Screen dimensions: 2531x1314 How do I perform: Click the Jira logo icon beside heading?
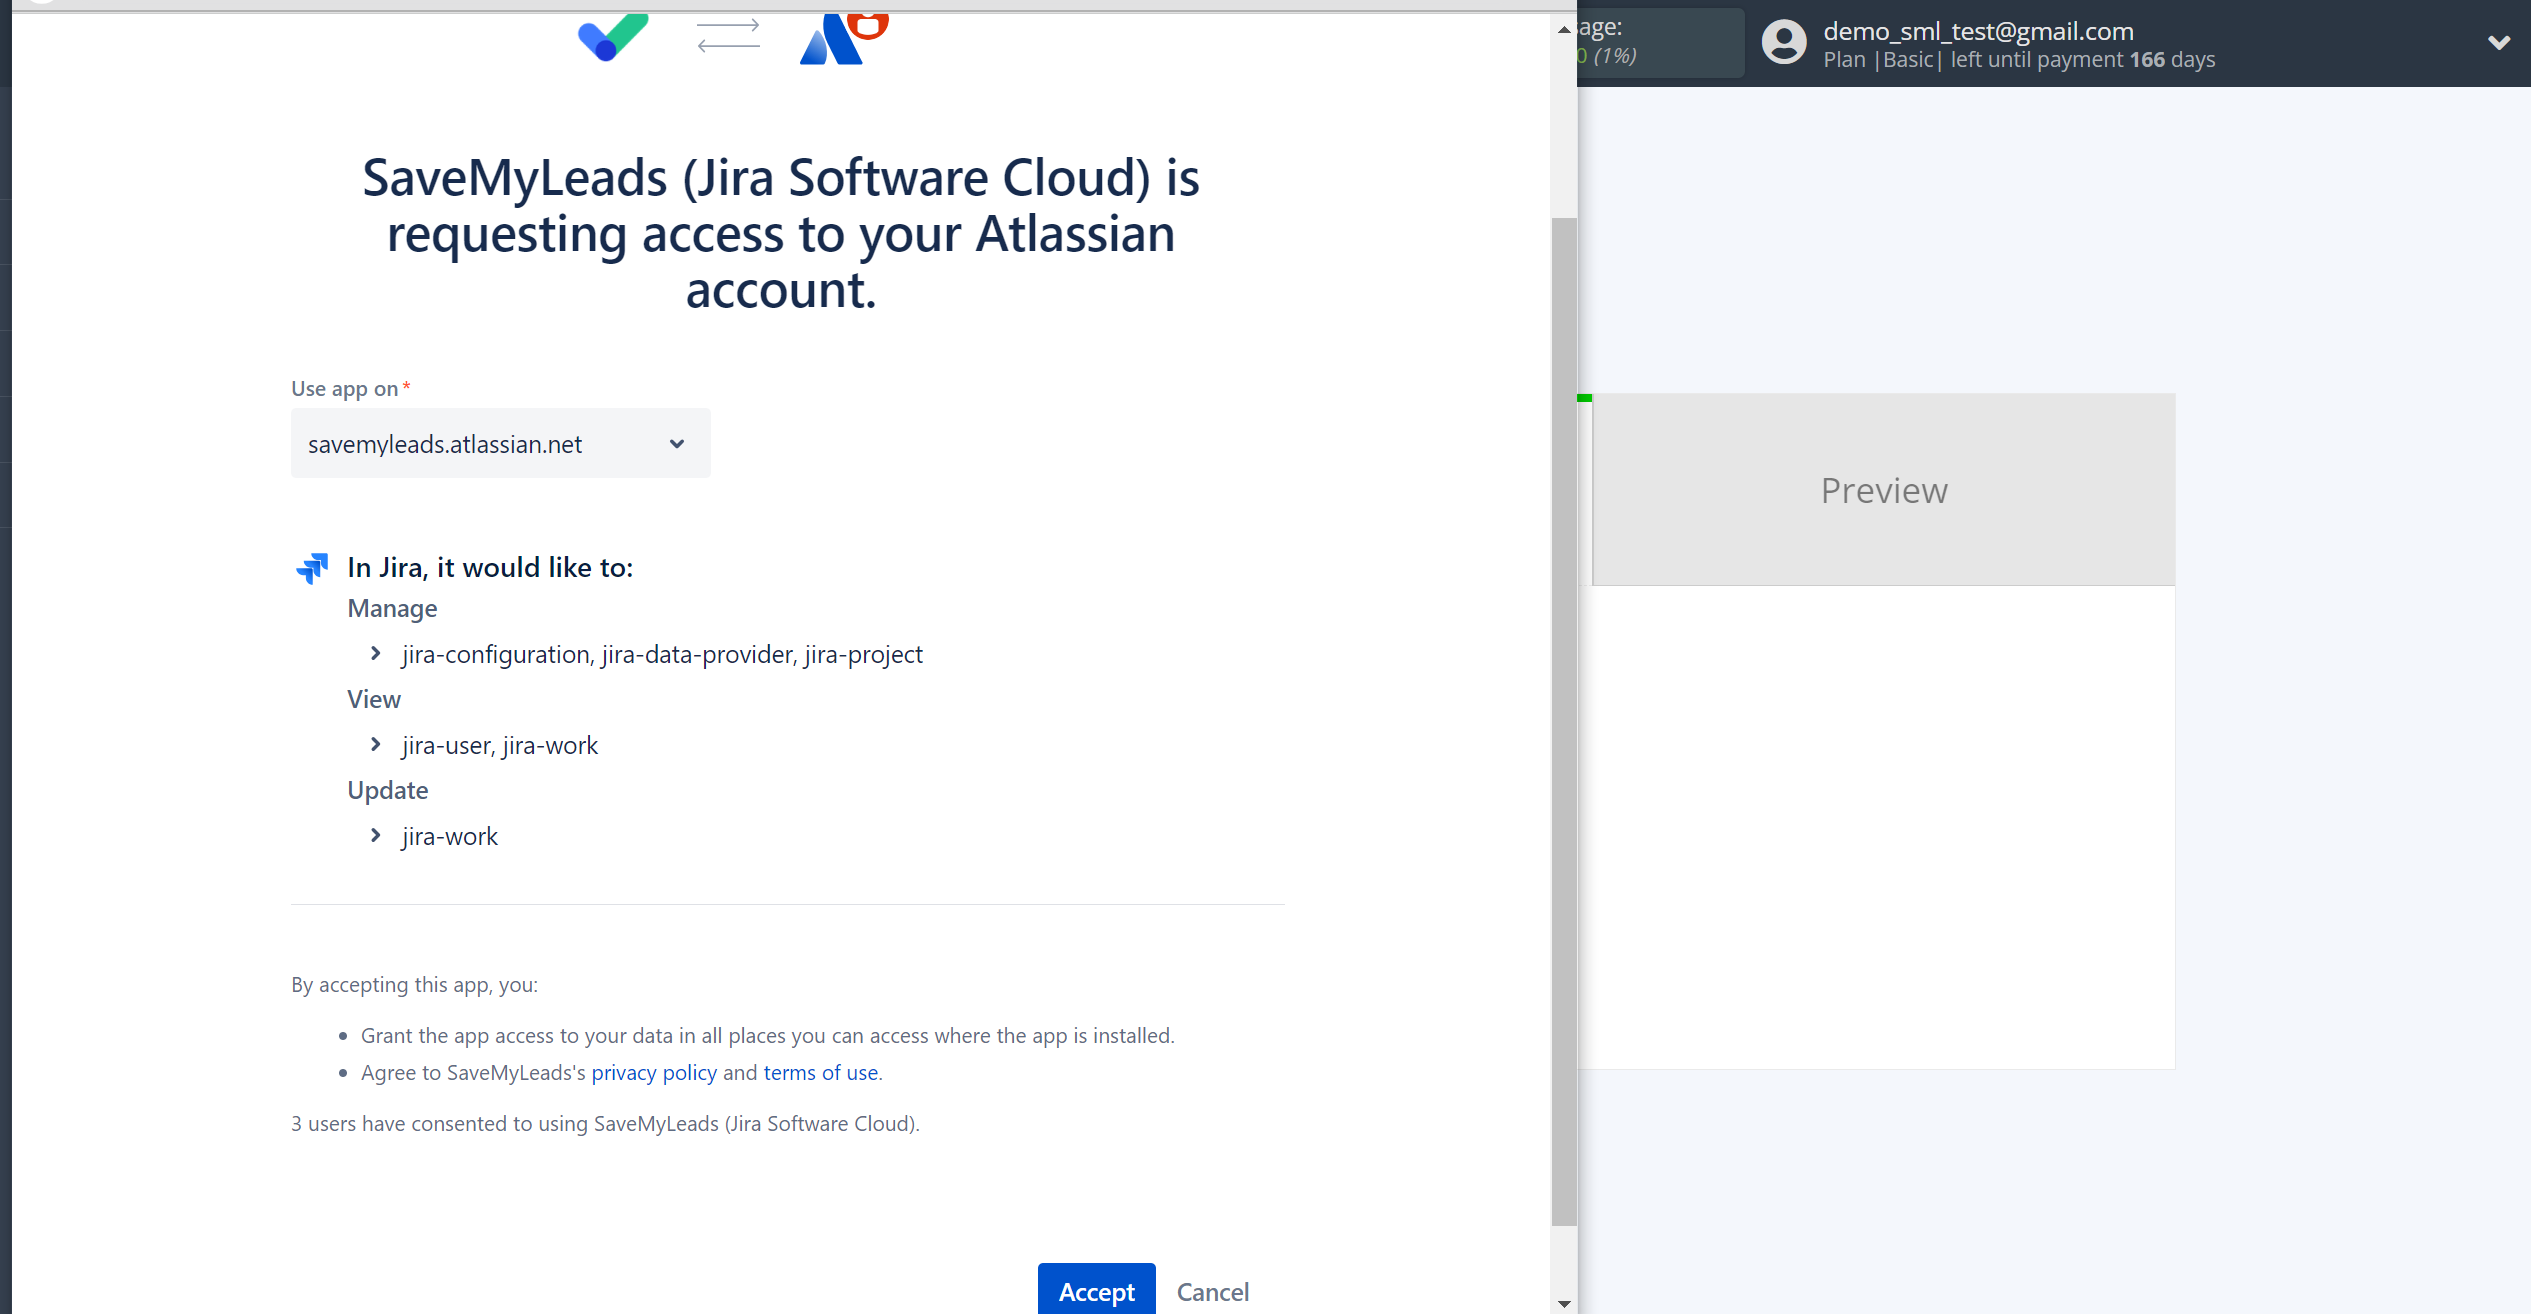pyautogui.click(x=312, y=568)
